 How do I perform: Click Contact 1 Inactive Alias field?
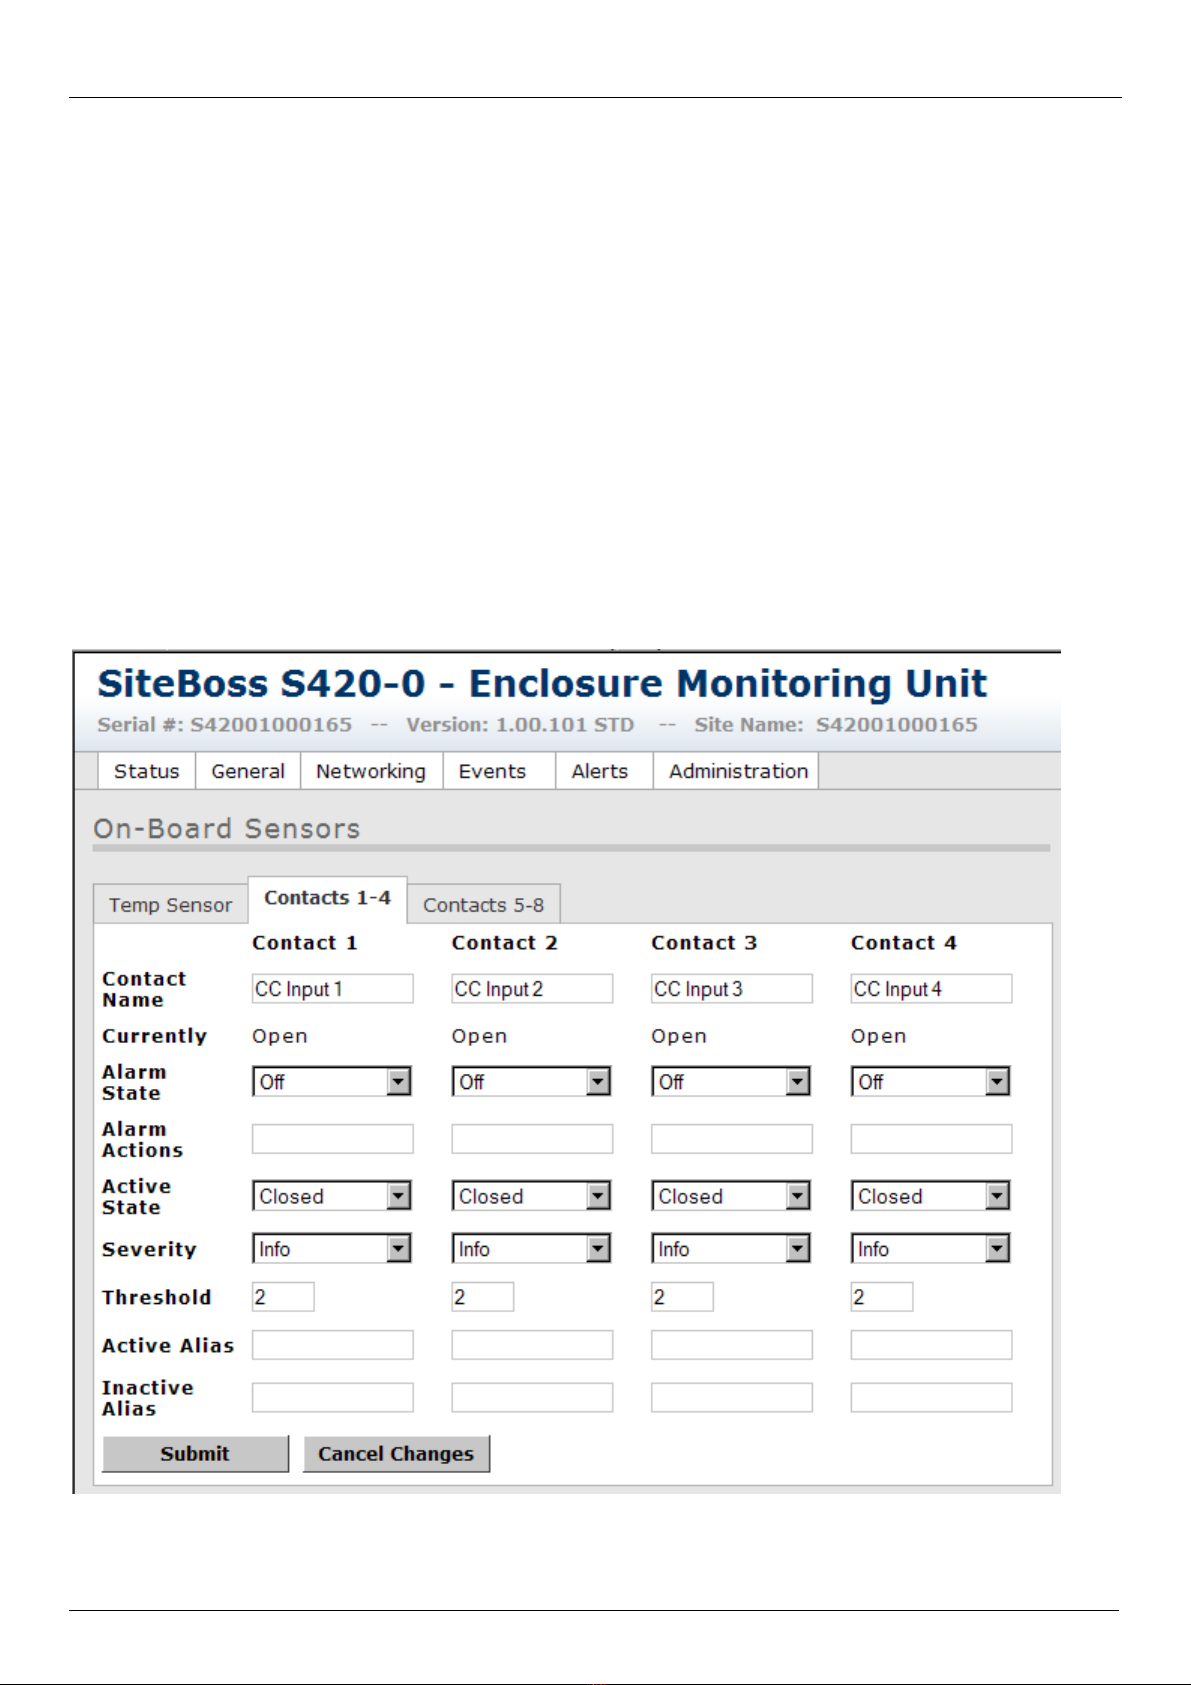(332, 1398)
